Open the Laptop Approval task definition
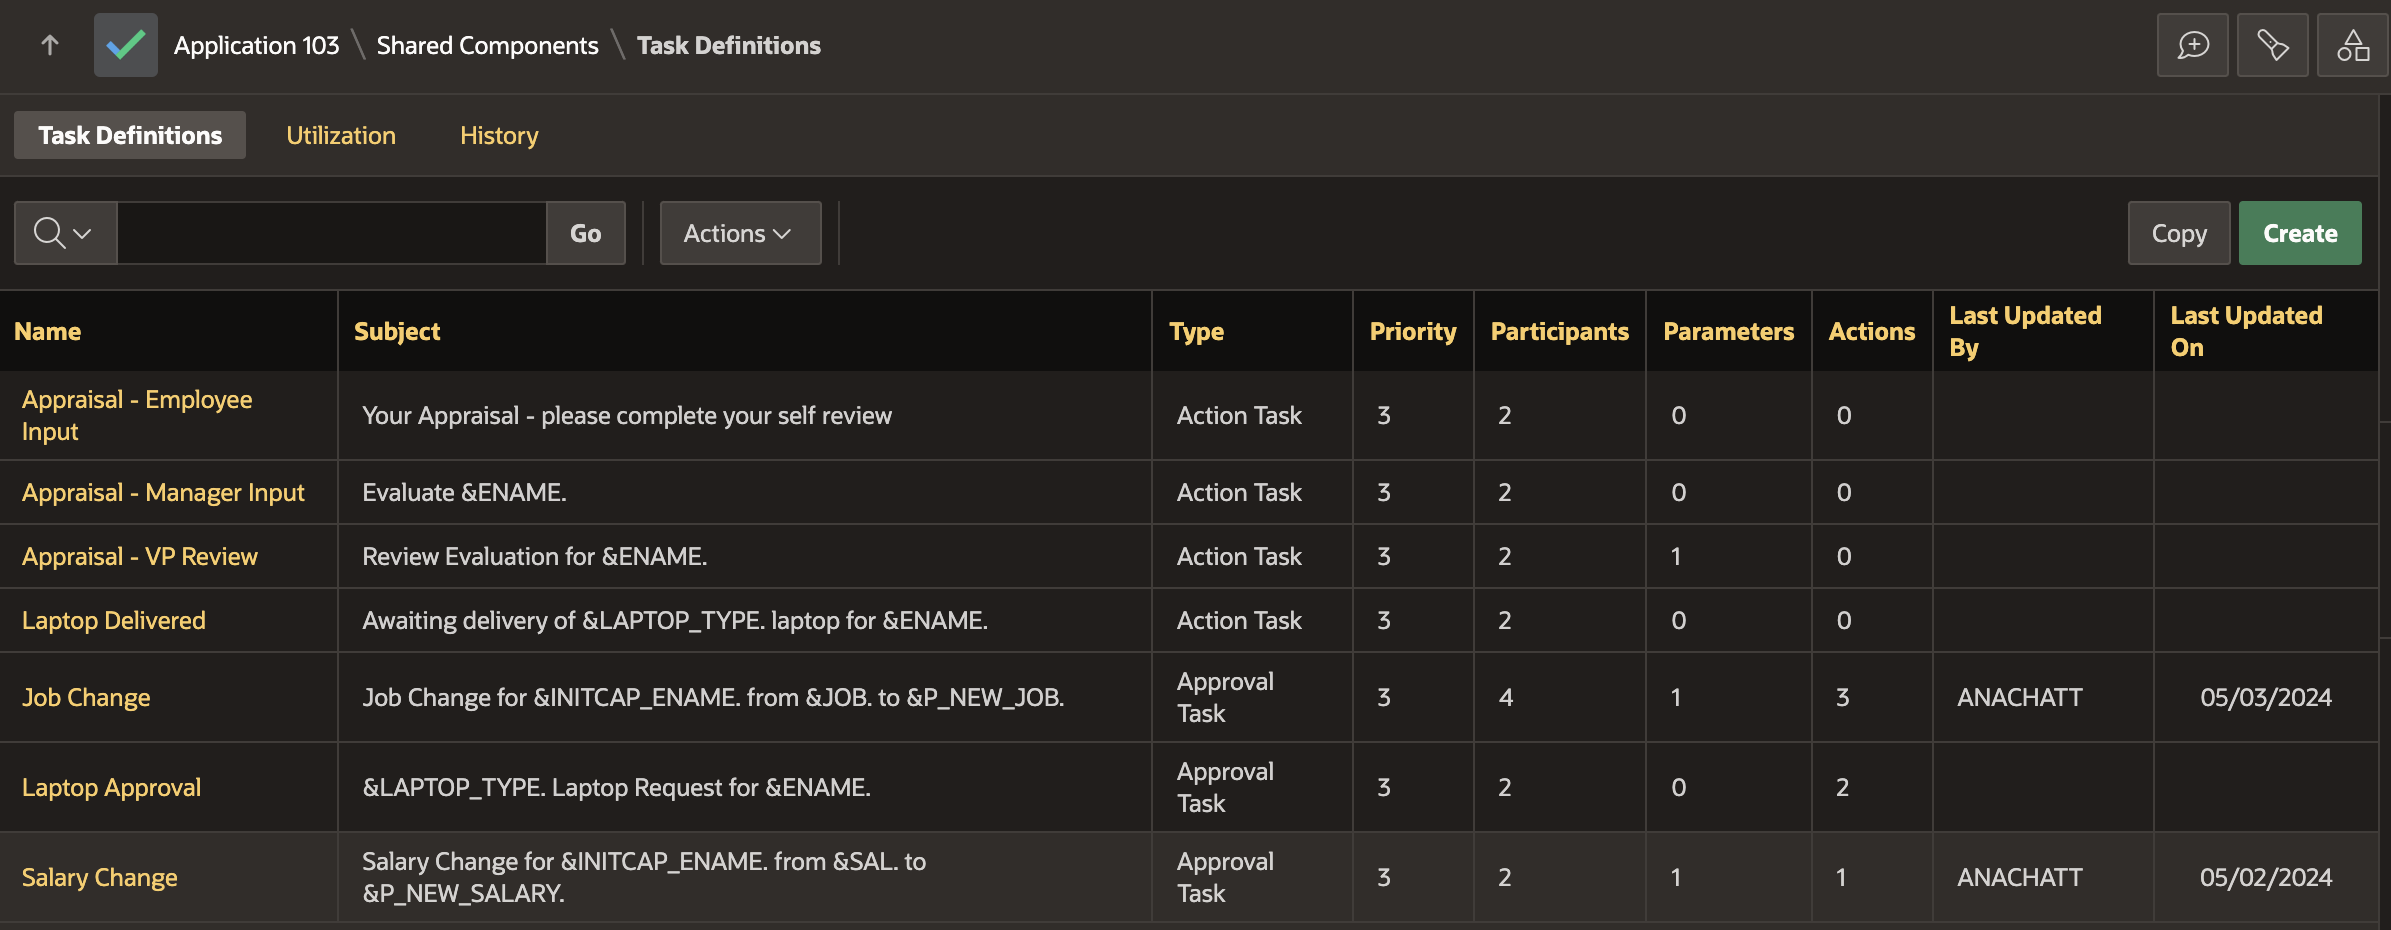Image resolution: width=2391 pixels, height=930 pixels. tap(112, 787)
